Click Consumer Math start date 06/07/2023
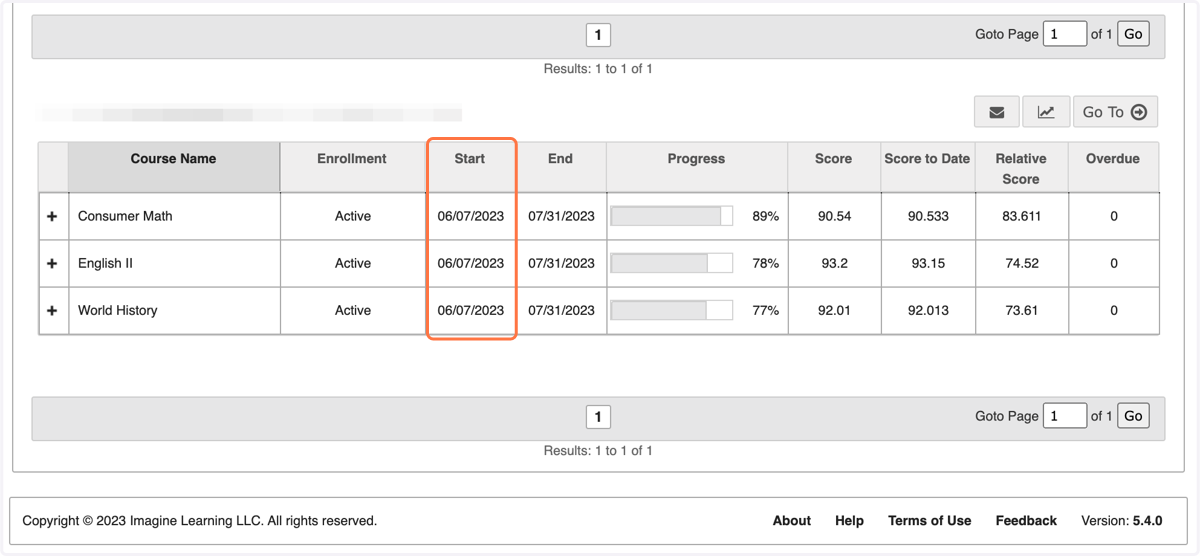Viewport: 1200px width, 556px height. click(x=471, y=216)
